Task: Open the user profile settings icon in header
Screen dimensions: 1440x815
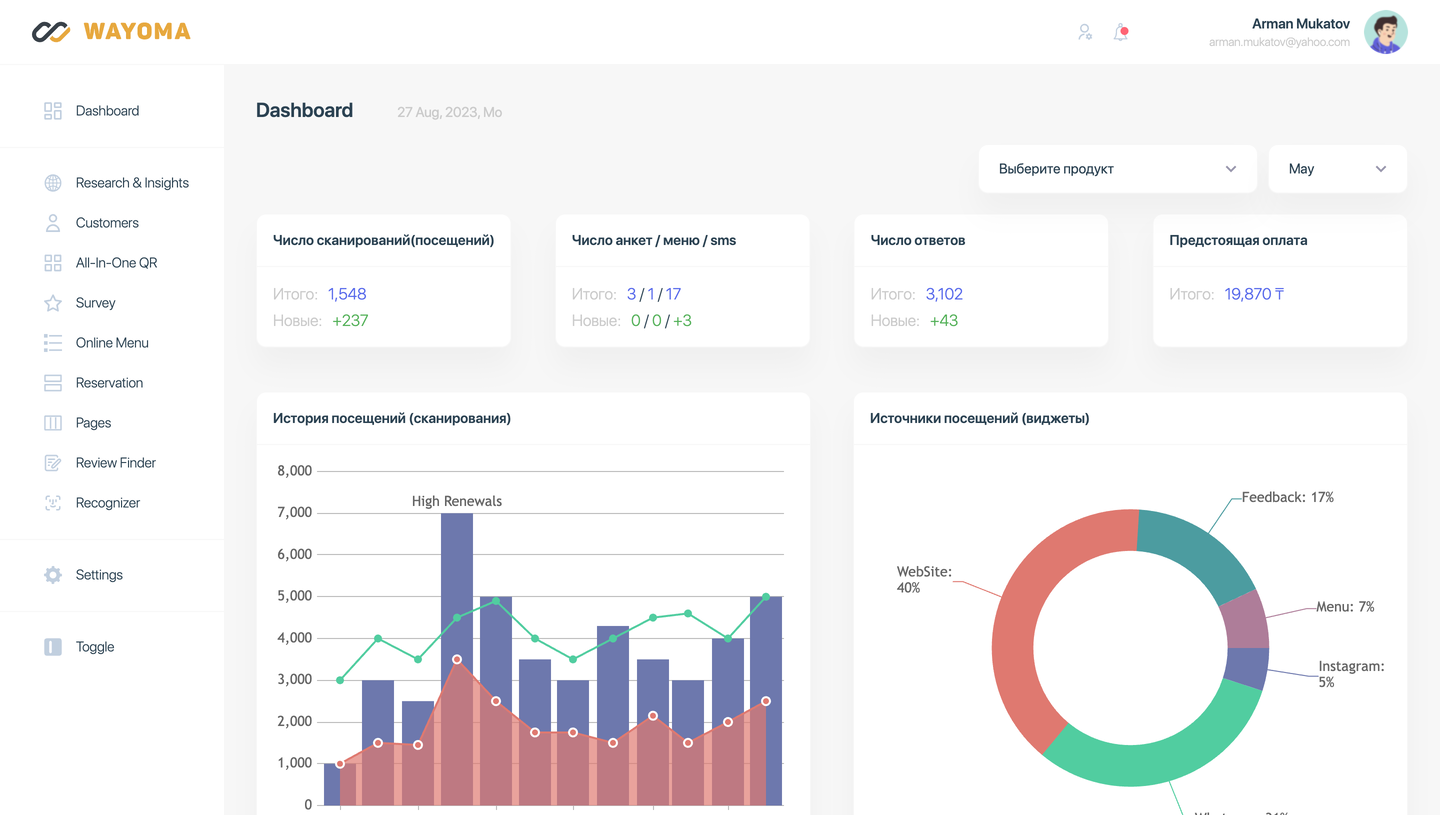Action: 1085,32
